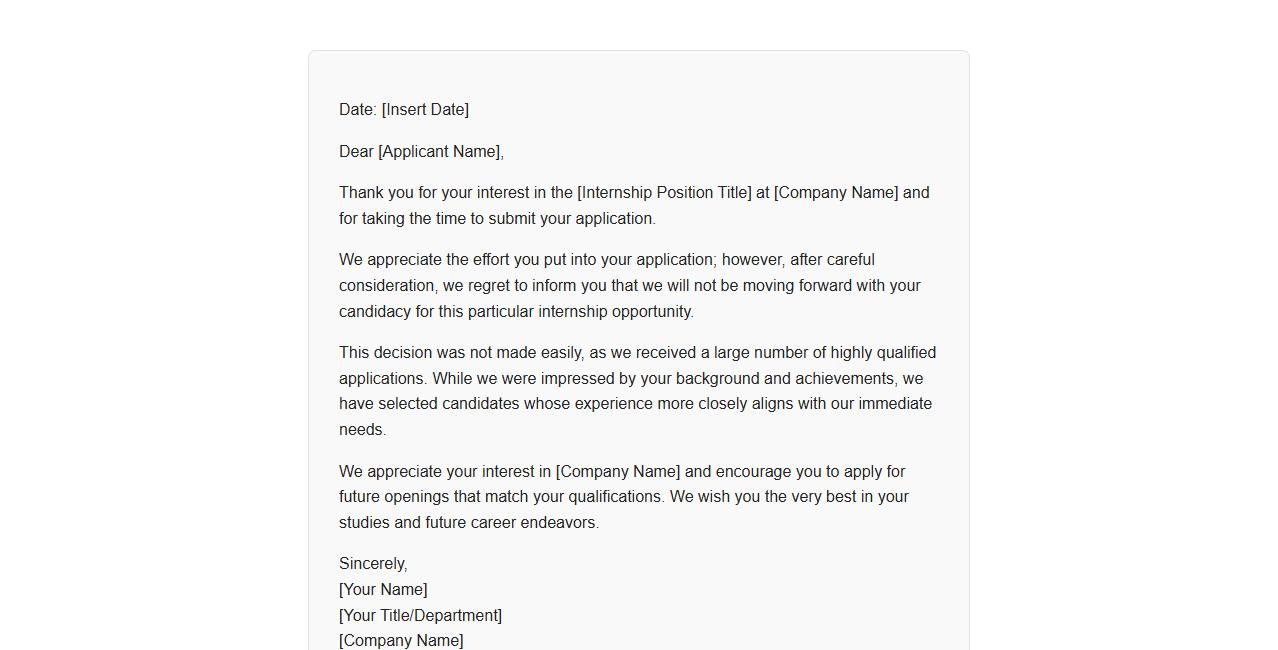Click the [Insert Date] placeholder
The image size is (1278, 650).
(425, 110)
